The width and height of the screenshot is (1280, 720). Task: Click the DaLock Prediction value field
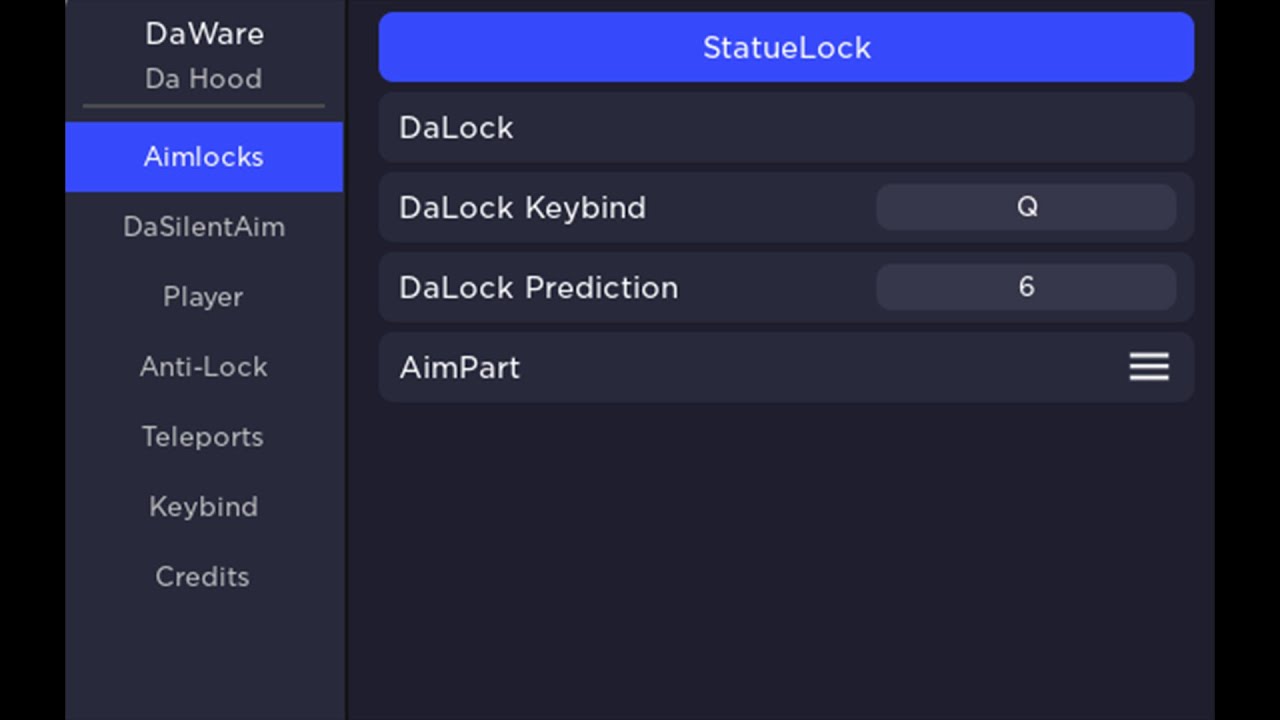coord(1026,287)
